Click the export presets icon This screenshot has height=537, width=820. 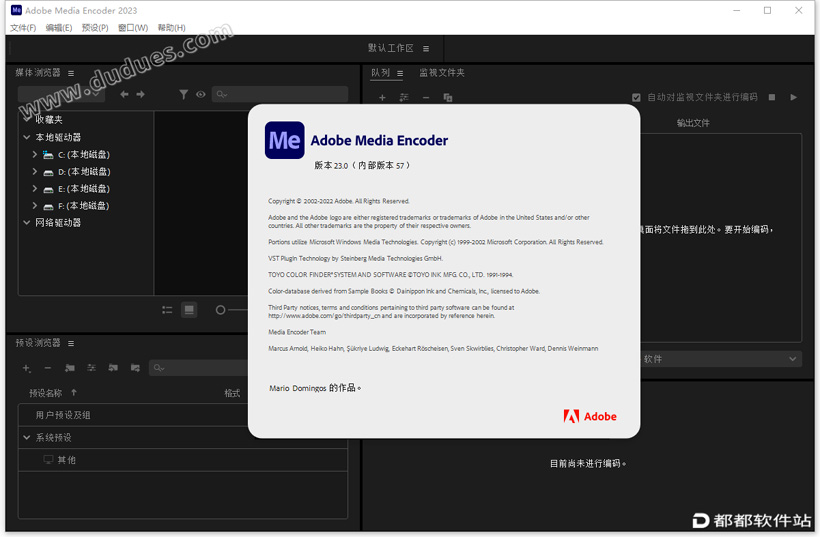[x=135, y=368]
